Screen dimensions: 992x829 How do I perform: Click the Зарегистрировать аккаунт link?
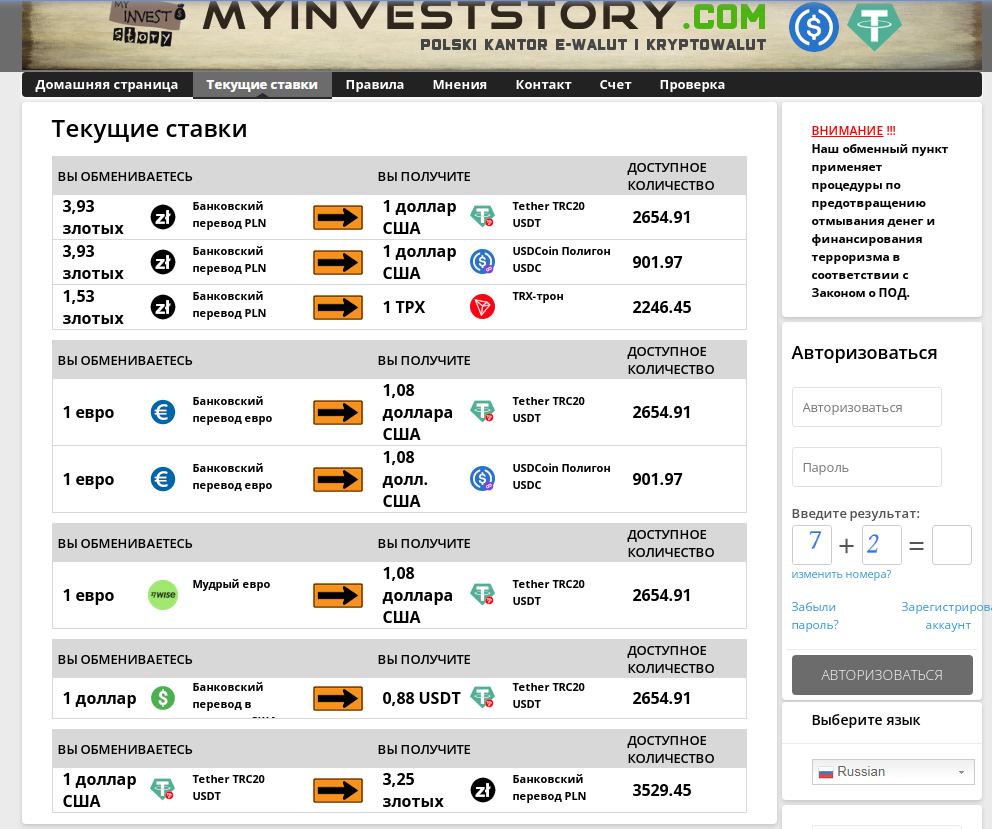tap(946, 616)
